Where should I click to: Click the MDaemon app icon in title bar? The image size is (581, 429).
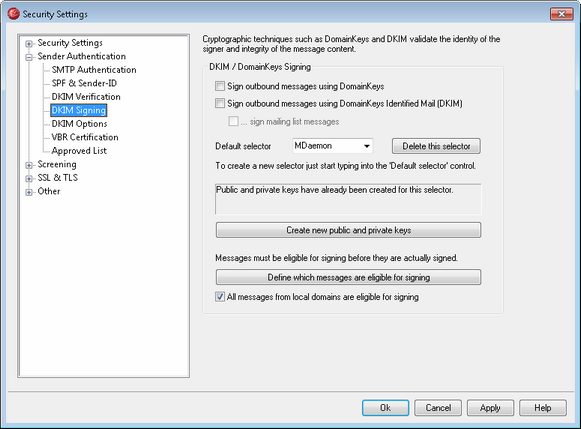pyautogui.click(x=13, y=14)
